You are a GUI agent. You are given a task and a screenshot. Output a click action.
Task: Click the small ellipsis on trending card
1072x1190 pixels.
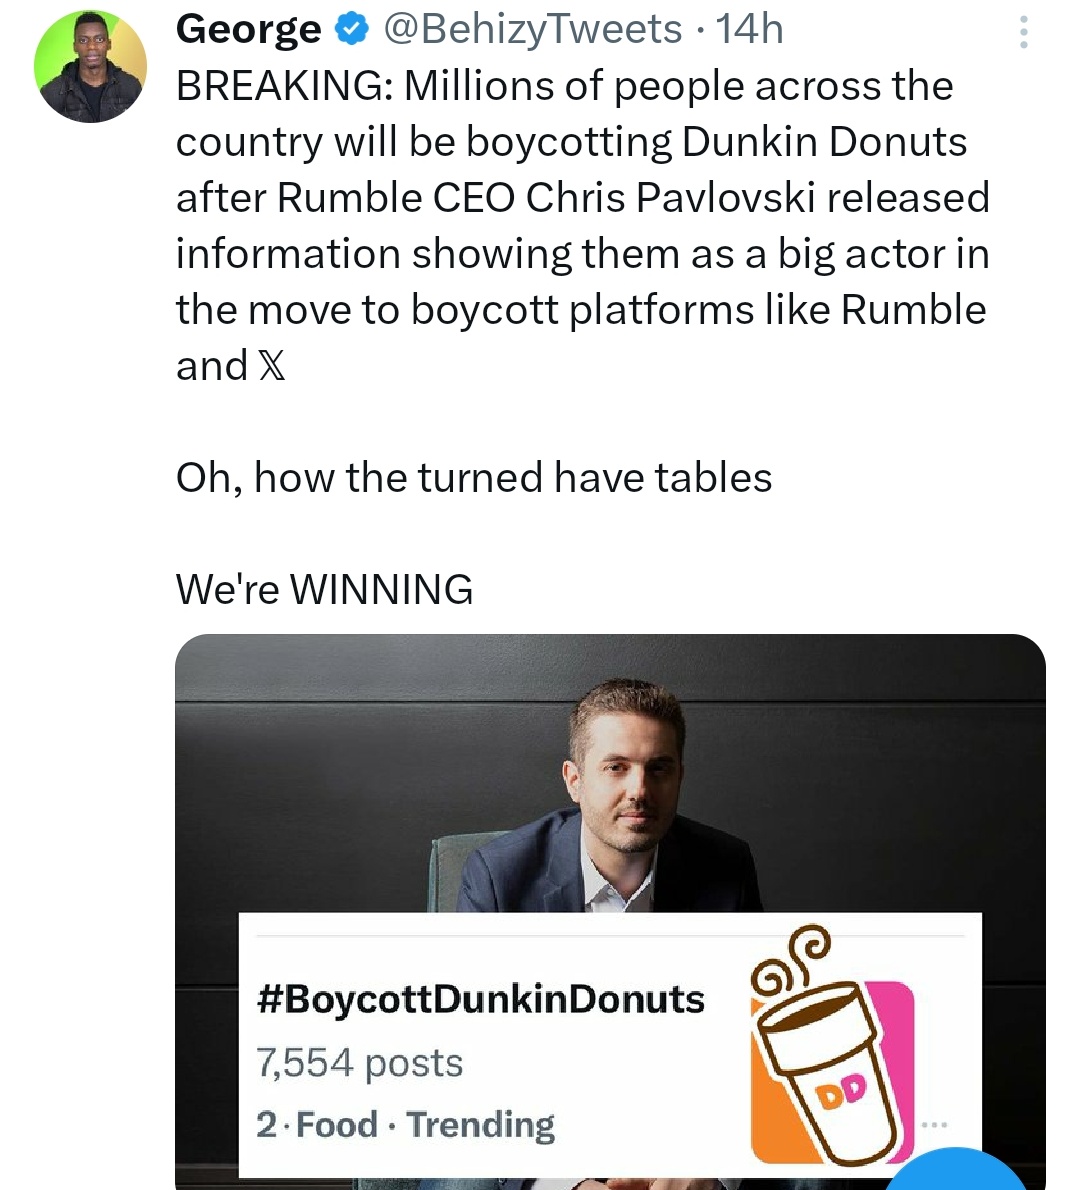click(934, 1125)
